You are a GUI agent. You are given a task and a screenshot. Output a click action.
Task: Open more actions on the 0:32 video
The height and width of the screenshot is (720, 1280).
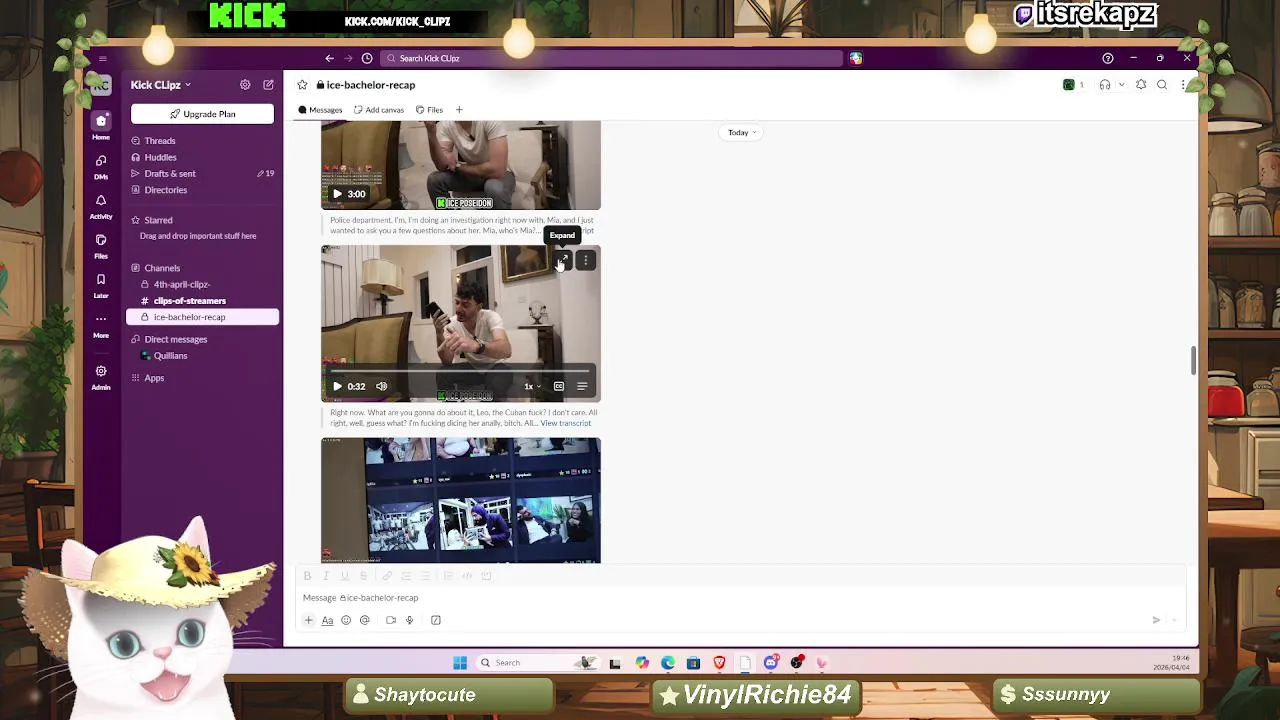pyautogui.click(x=586, y=260)
